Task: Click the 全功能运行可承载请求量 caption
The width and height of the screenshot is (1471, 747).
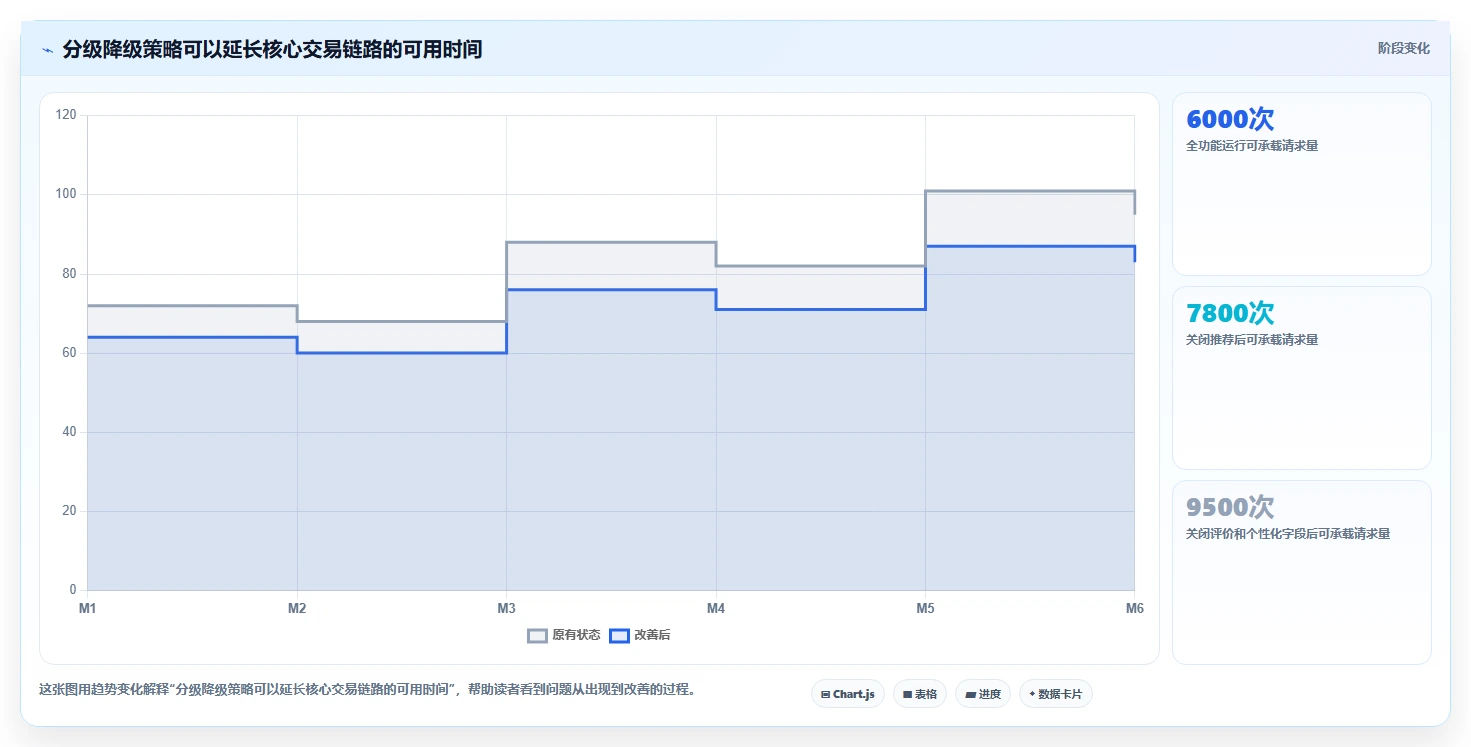Action: coord(1252,146)
